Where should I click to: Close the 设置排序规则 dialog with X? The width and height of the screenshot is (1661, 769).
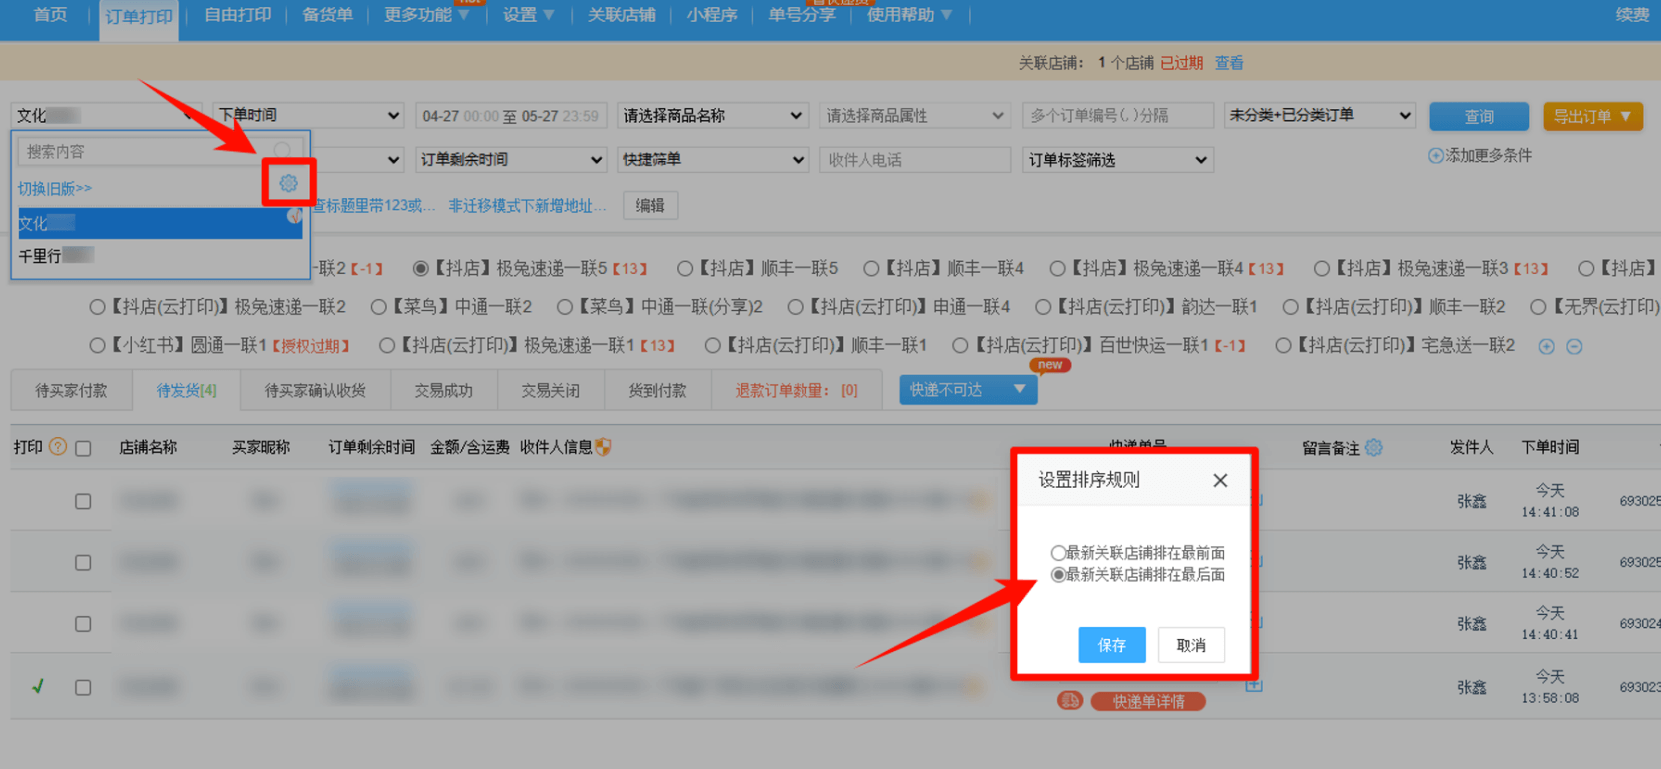(1220, 480)
